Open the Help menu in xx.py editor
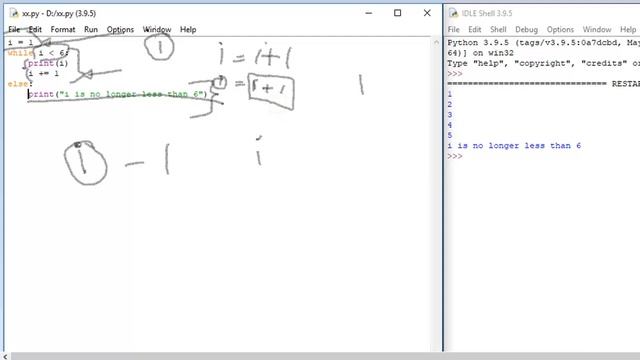 tap(188, 29)
